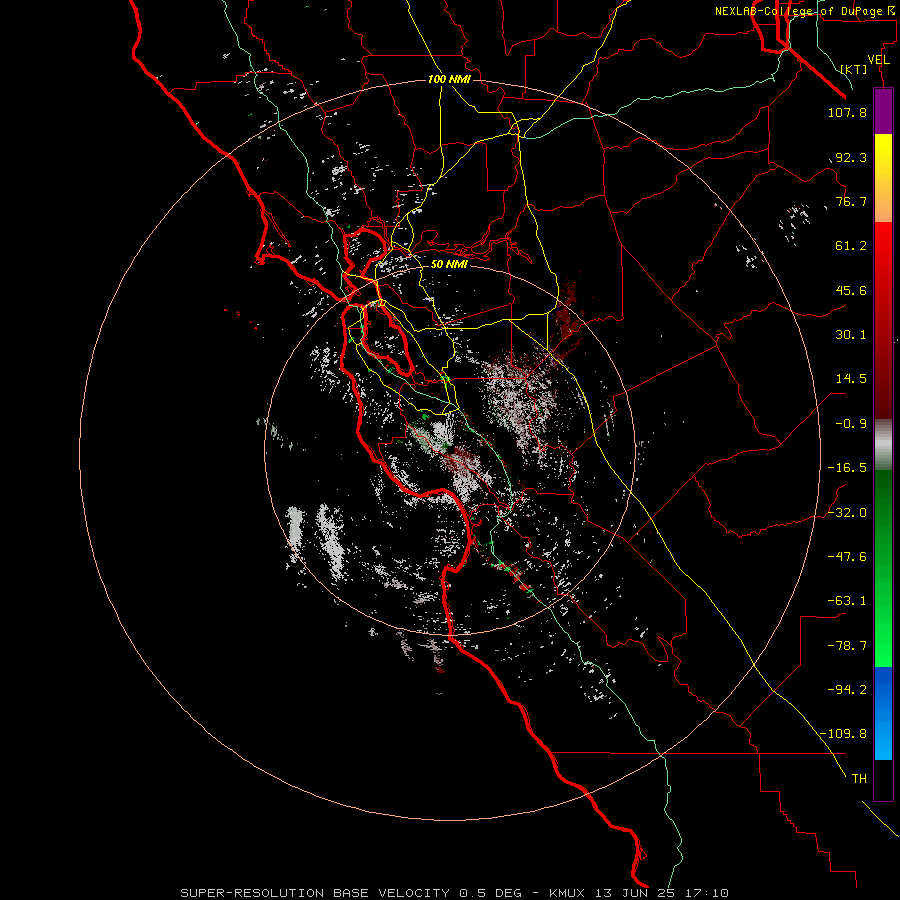Click the -109.8 velocity scale value
Screen dimensions: 900x900
point(843,734)
